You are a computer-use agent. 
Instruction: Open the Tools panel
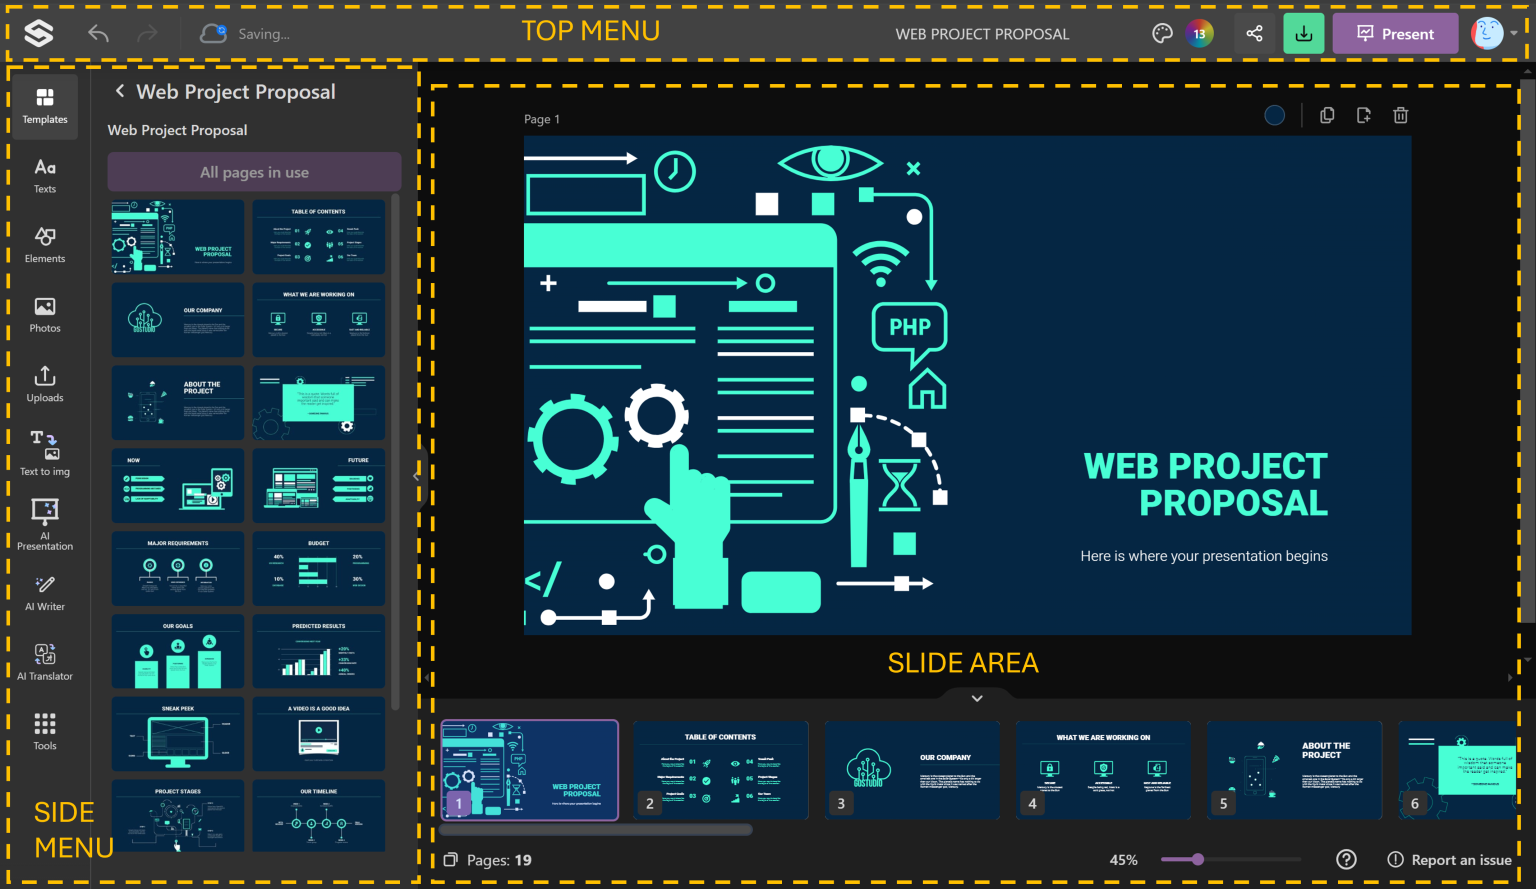(x=44, y=730)
